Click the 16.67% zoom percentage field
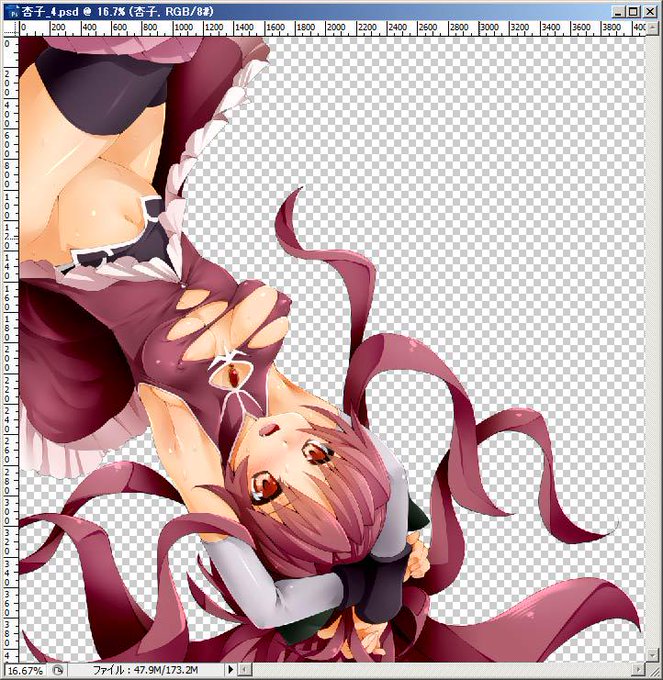Screen dimensions: 663x680 pos(24,670)
